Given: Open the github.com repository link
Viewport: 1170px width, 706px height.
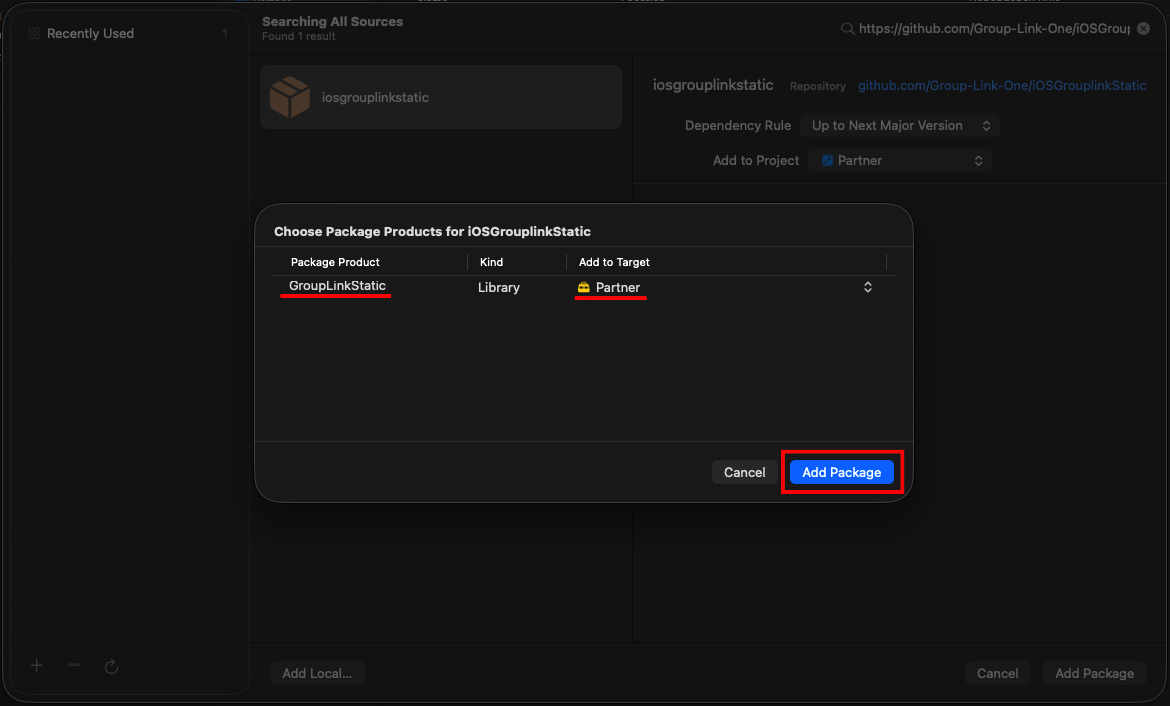Looking at the screenshot, I should [1001, 86].
